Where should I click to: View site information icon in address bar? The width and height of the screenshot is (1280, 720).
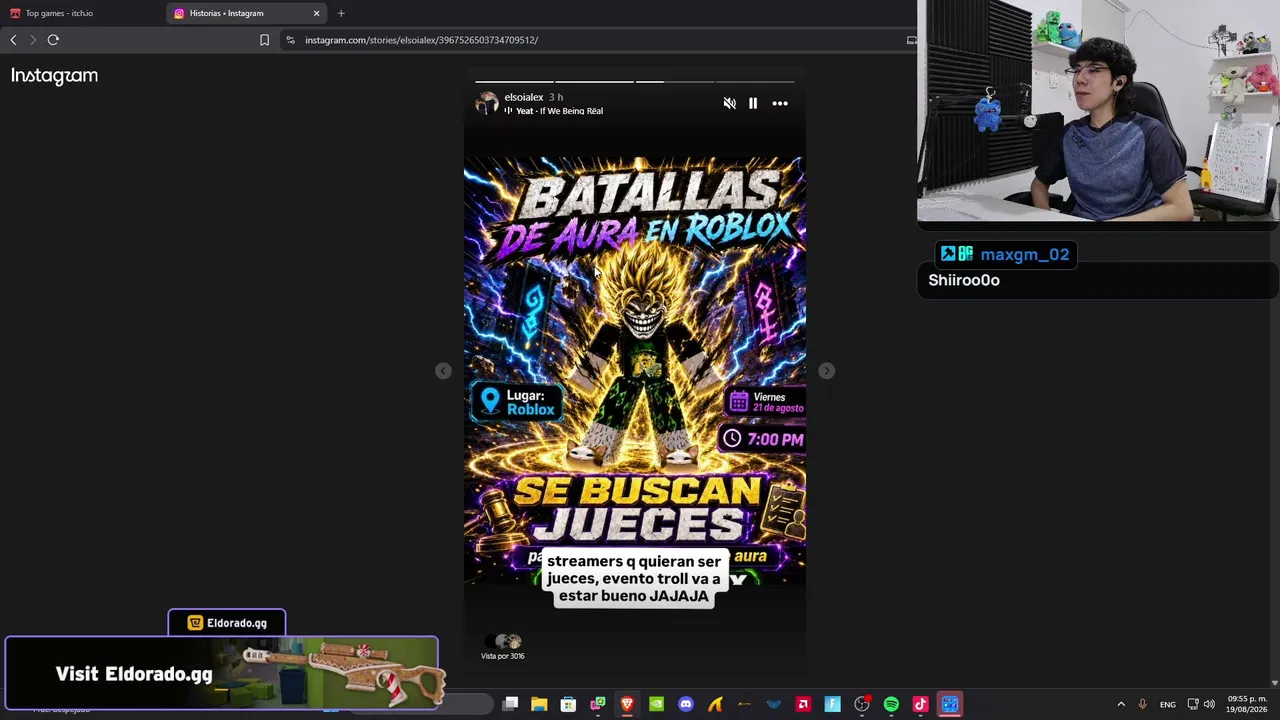(x=290, y=40)
